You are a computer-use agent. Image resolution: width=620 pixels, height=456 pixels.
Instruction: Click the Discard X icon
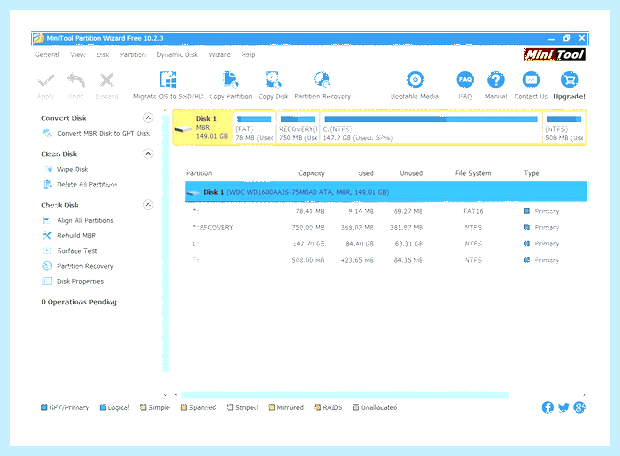tap(106, 80)
